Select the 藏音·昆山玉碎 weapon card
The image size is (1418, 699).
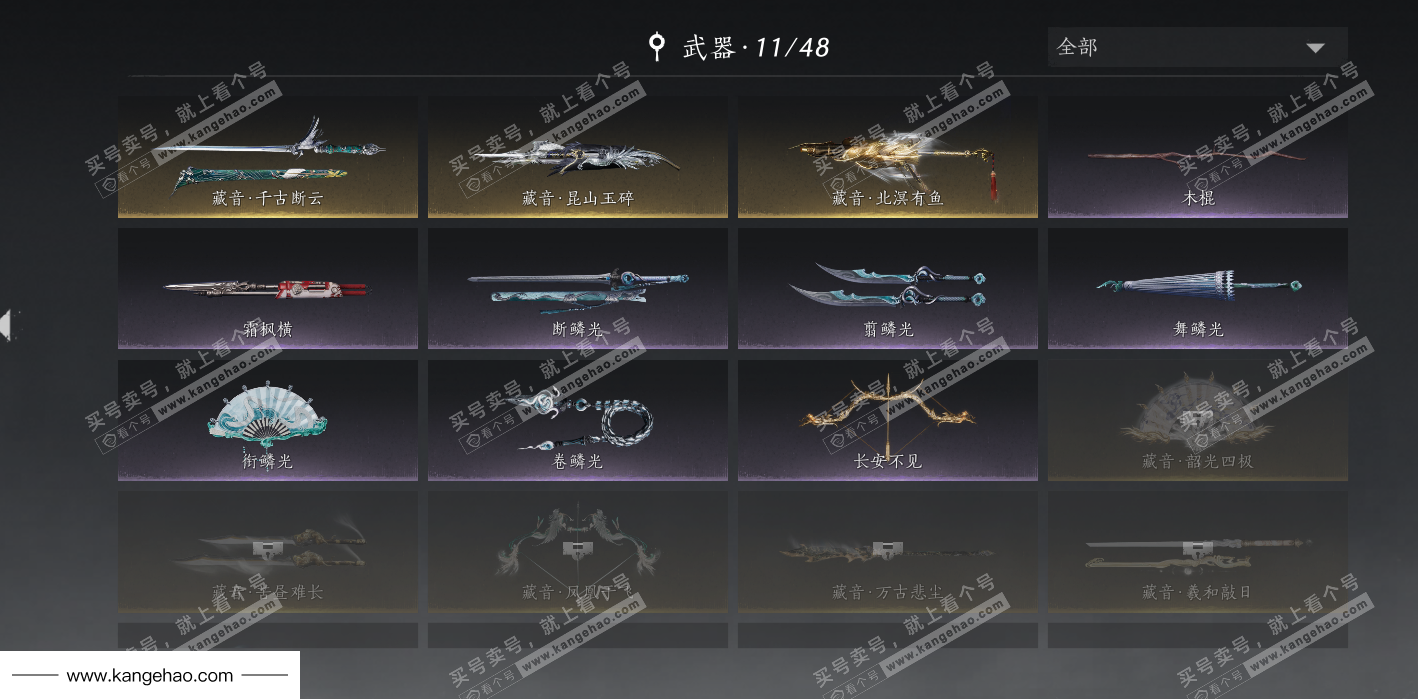[578, 157]
